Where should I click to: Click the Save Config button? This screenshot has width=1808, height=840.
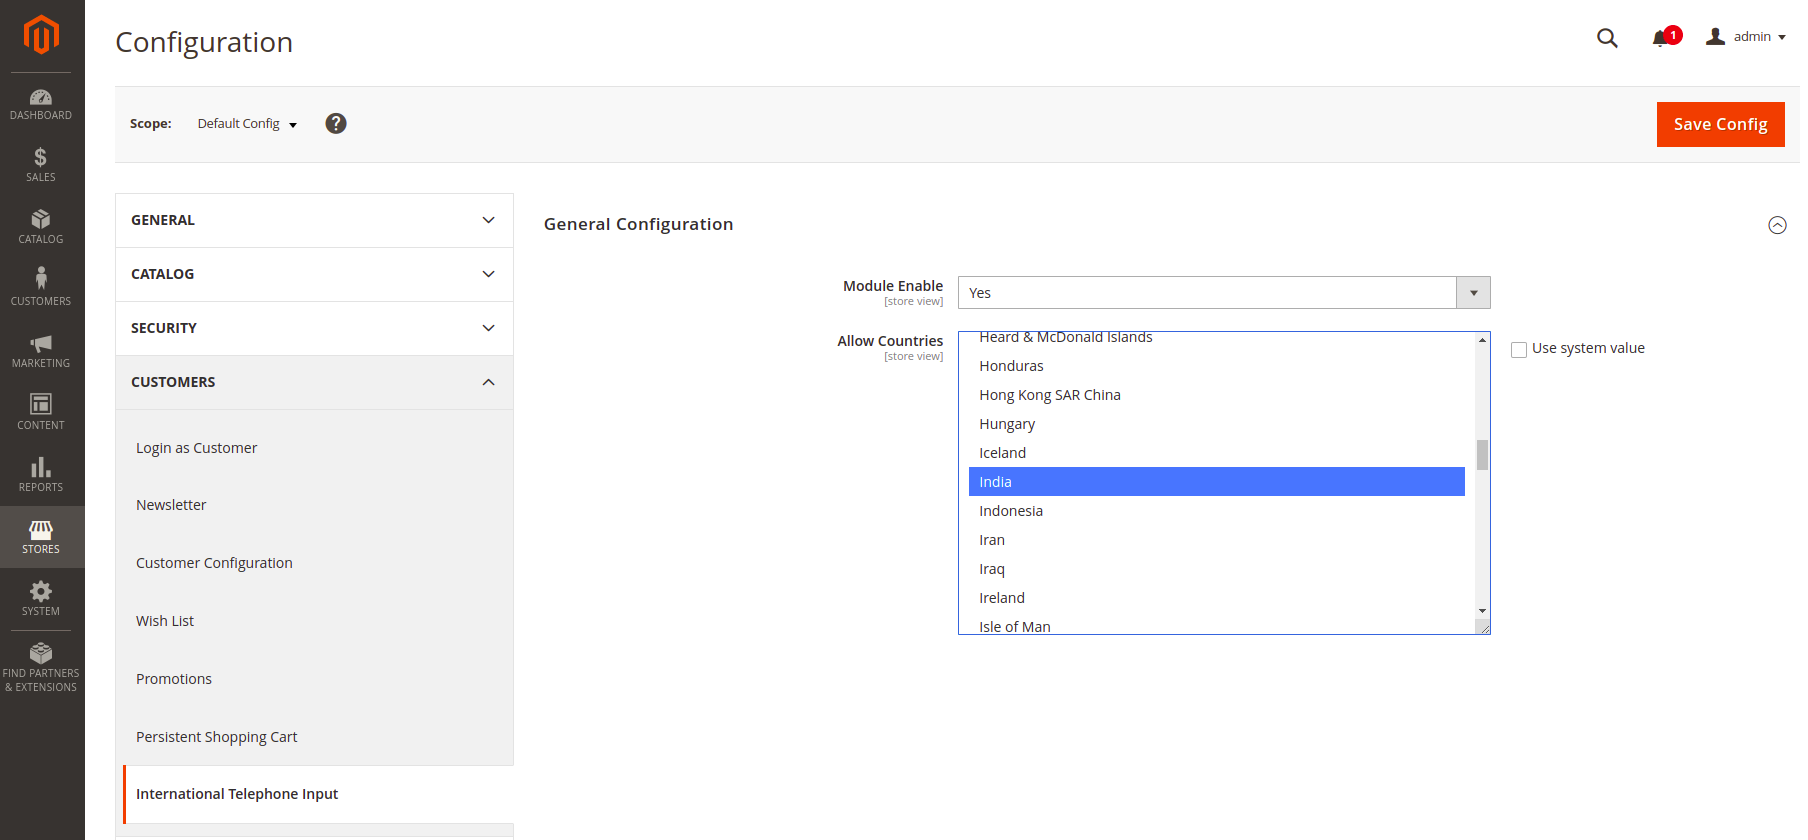tap(1720, 124)
